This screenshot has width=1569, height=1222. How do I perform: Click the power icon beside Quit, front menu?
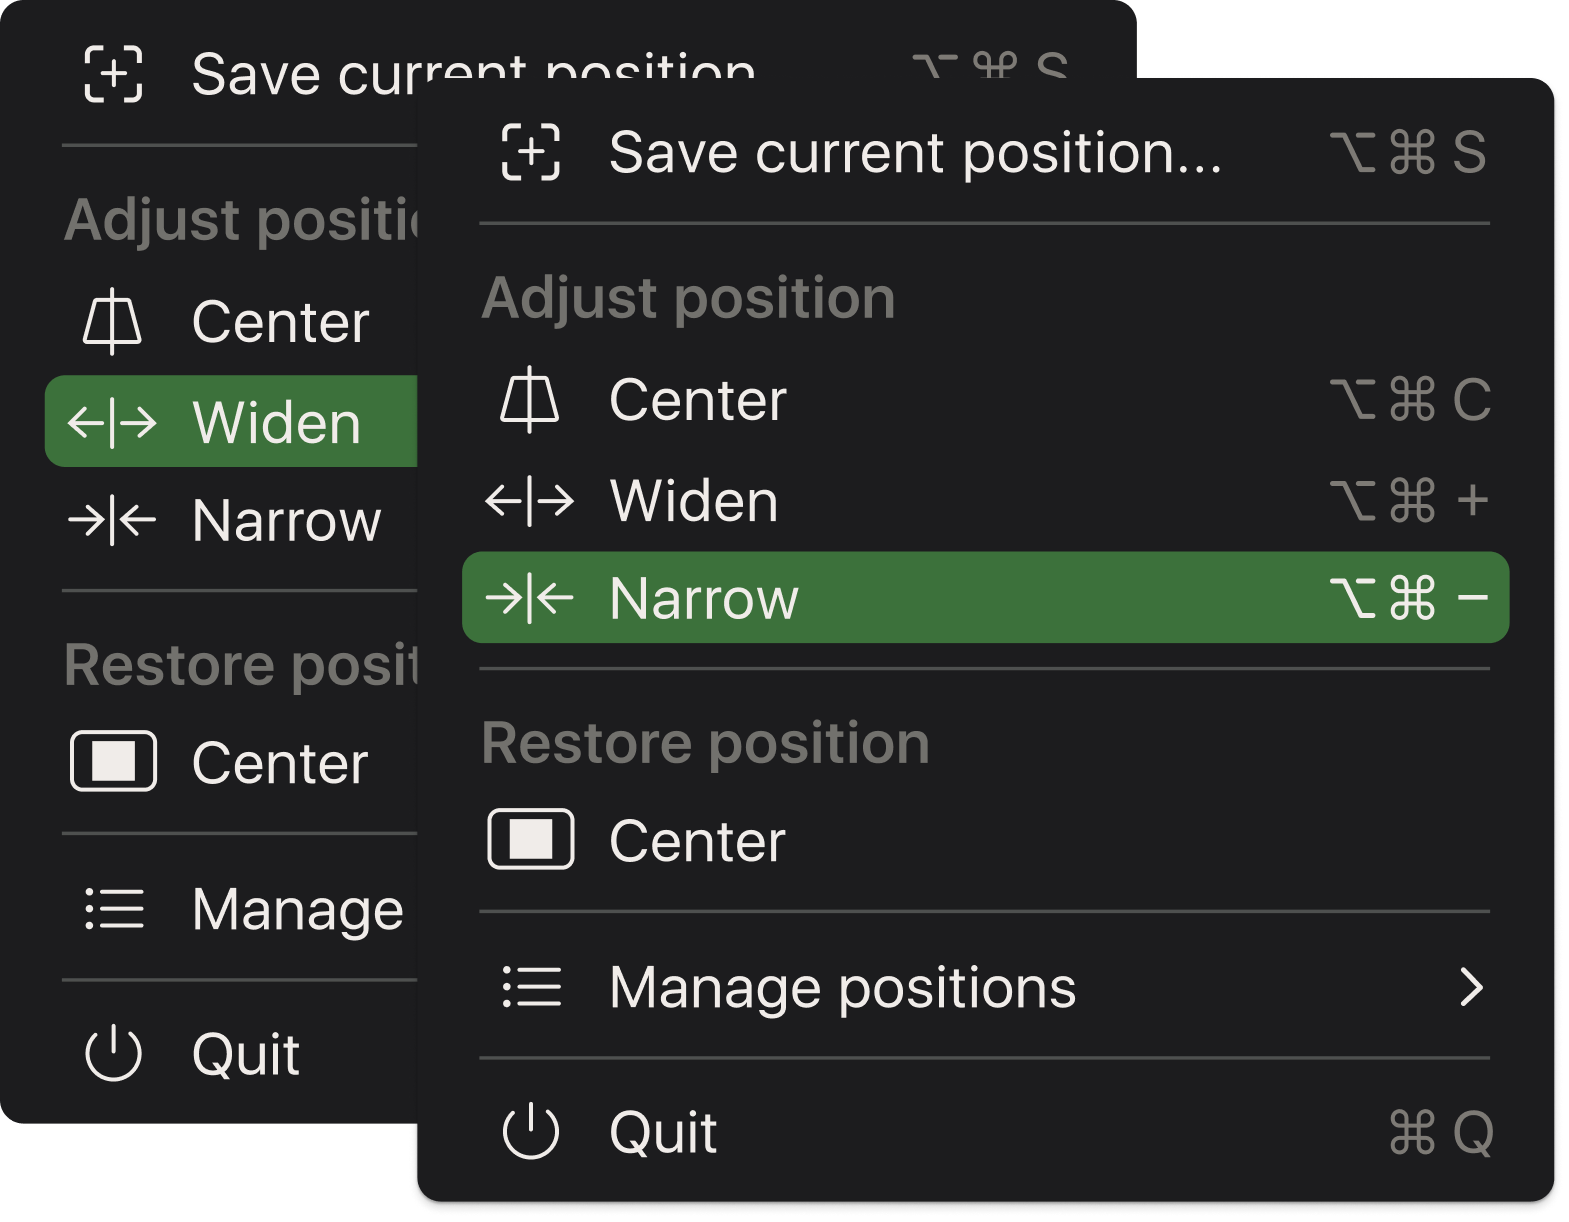pos(530,1132)
